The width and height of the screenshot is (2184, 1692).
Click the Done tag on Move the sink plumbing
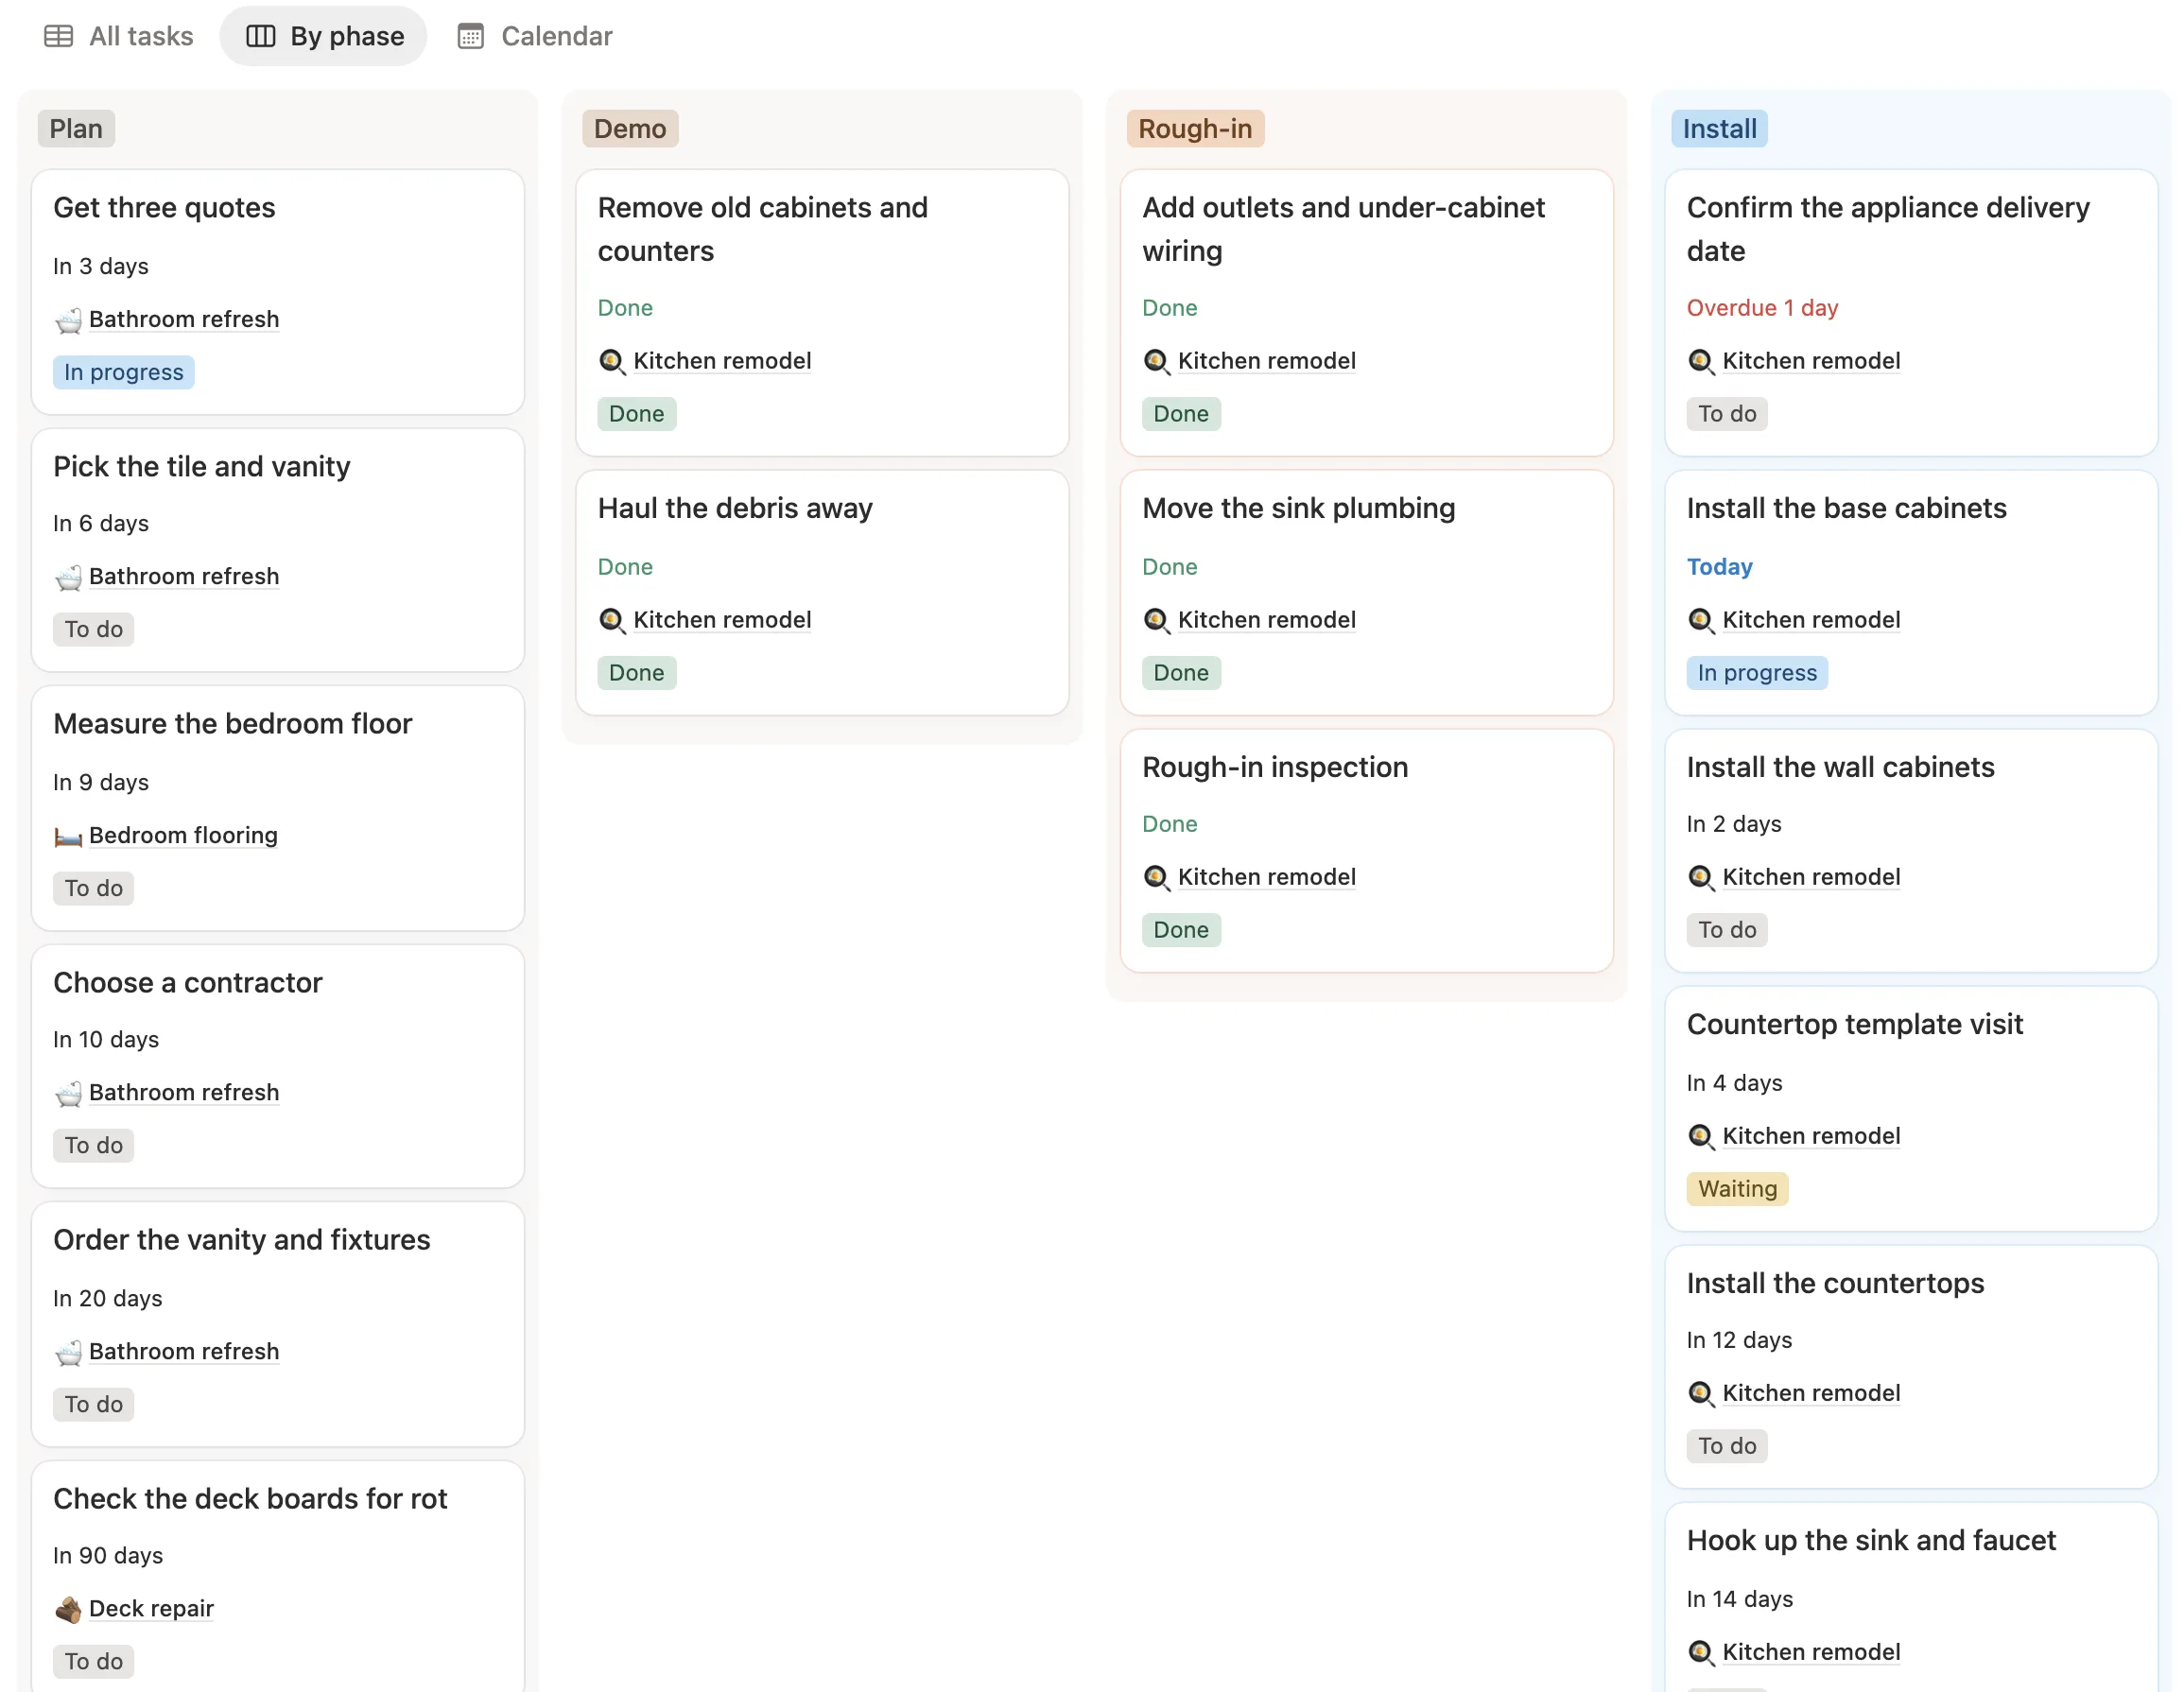coord(1181,673)
